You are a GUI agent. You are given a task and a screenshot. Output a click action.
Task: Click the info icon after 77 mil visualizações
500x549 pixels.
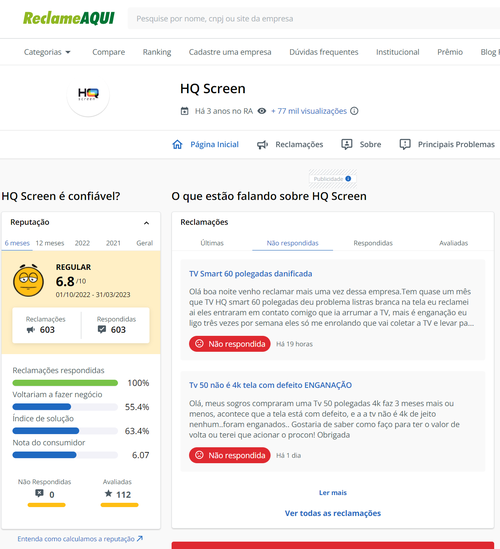click(354, 111)
